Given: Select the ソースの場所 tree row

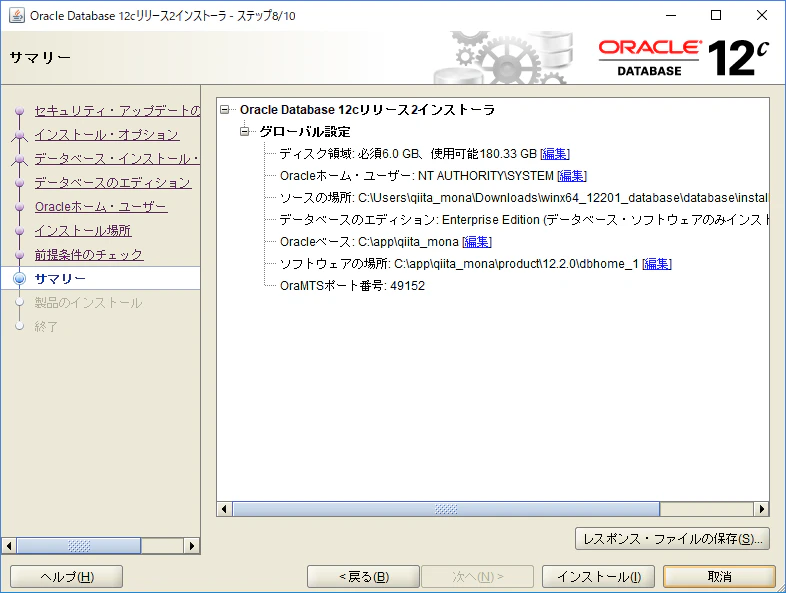Looking at the screenshot, I should (524, 198).
